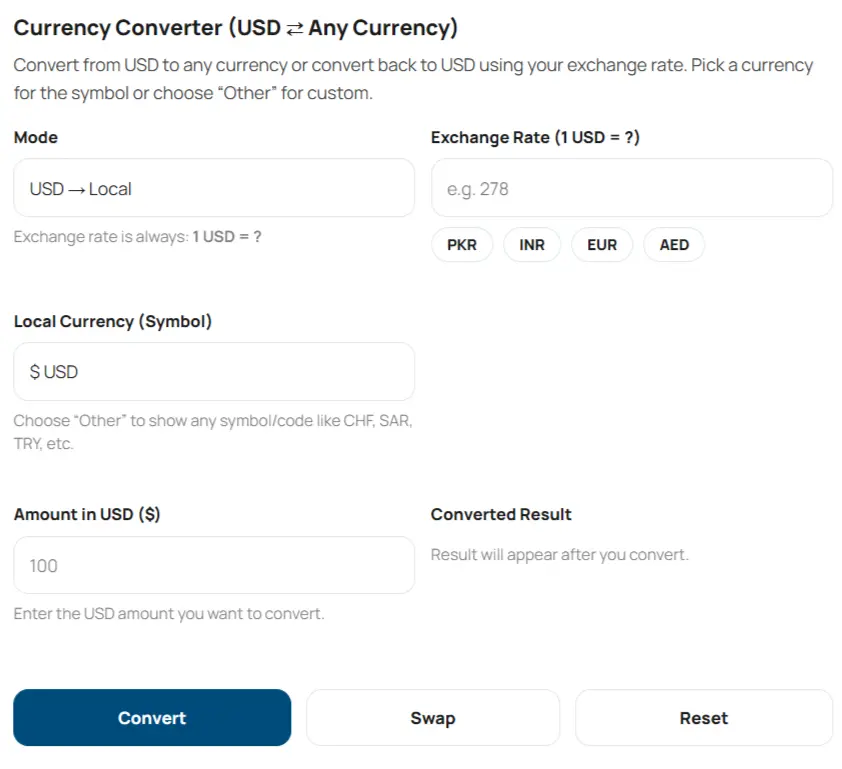Select the INR quick-rate chip

tap(532, 244)
